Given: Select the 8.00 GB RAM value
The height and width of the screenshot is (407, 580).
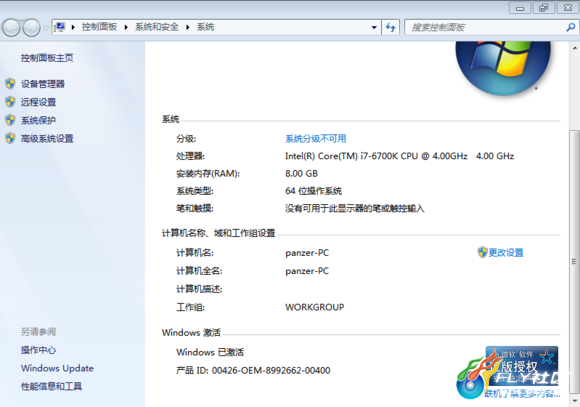Looking at the screenshot, I should point(301,174).
